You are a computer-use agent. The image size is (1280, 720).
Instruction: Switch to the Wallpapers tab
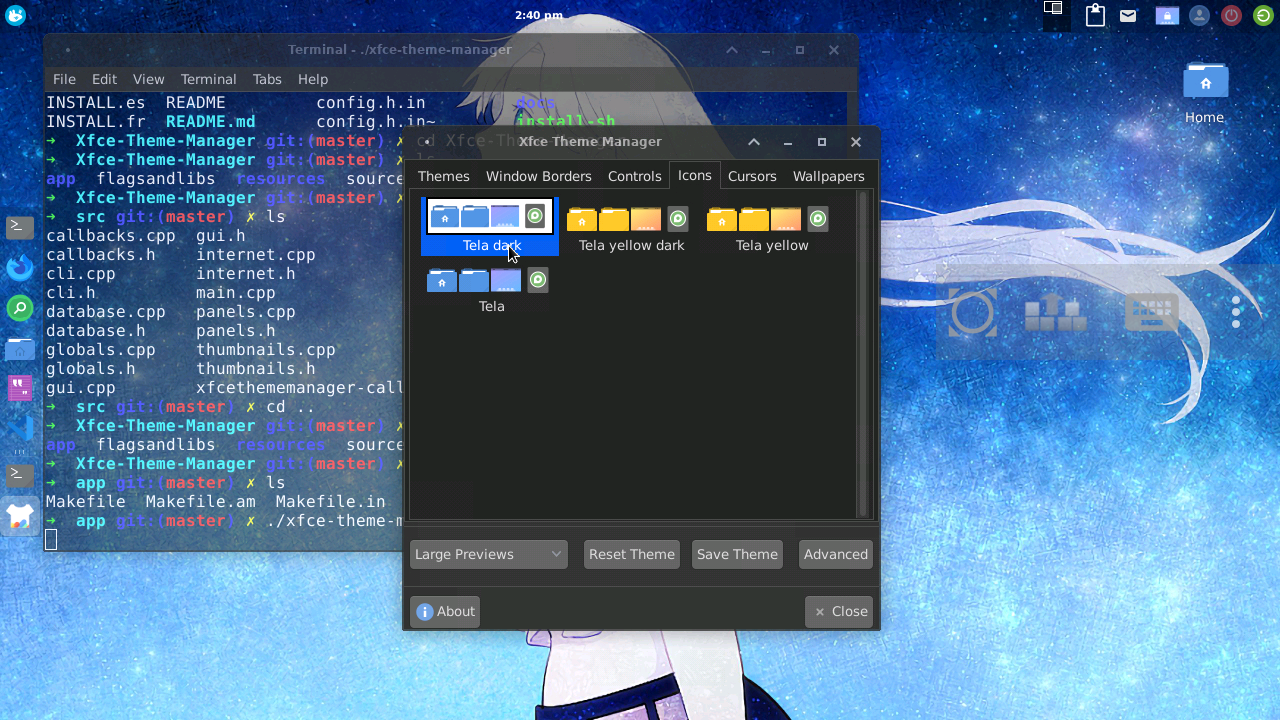tap(828, 176)
